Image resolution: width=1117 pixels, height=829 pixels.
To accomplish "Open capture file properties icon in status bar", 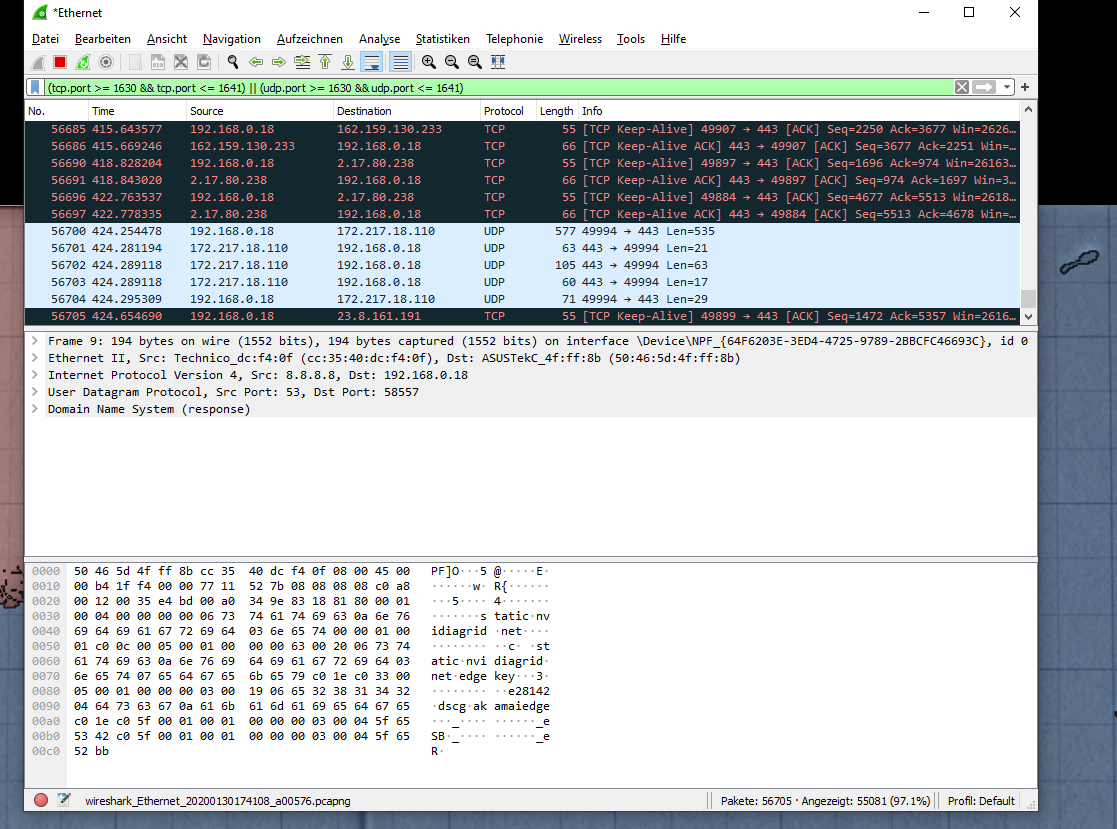I will [64, 800].
